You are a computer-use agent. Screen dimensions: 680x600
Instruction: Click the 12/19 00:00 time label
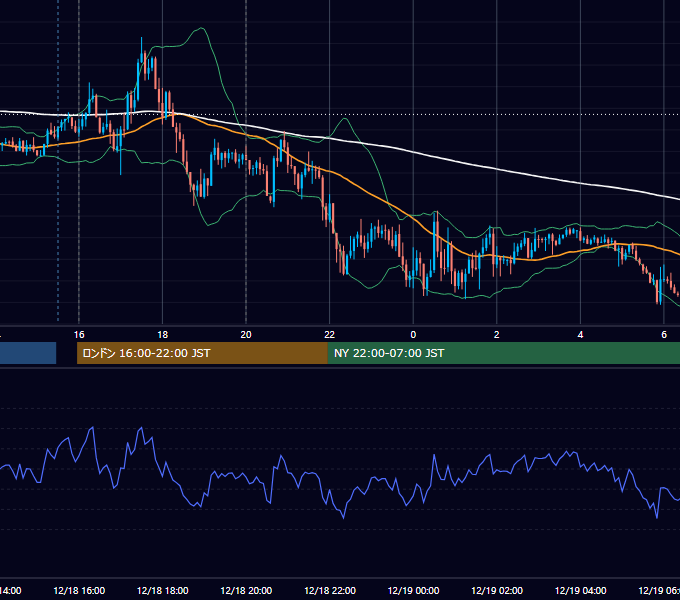click(x=413, y=590)
